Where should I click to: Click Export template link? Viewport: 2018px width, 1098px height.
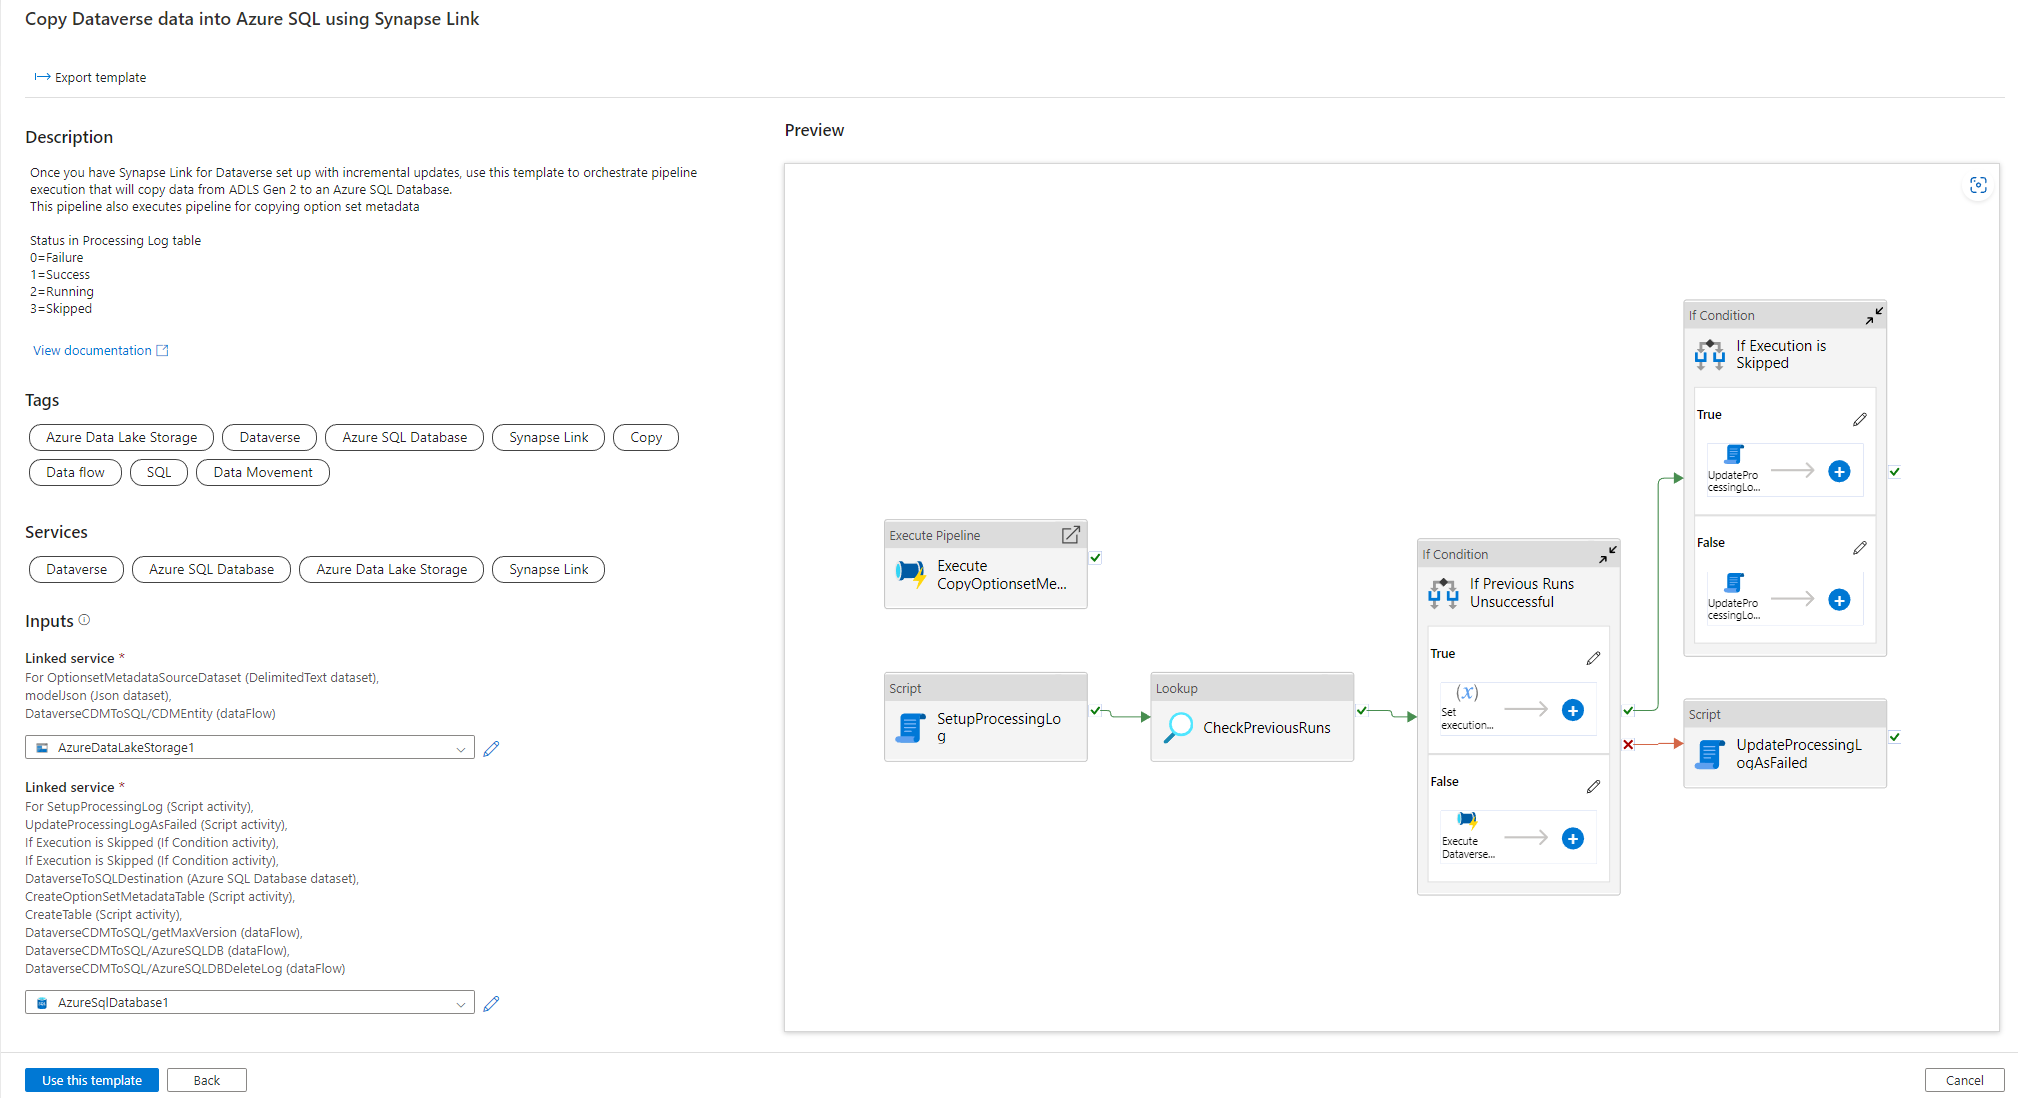90,77
